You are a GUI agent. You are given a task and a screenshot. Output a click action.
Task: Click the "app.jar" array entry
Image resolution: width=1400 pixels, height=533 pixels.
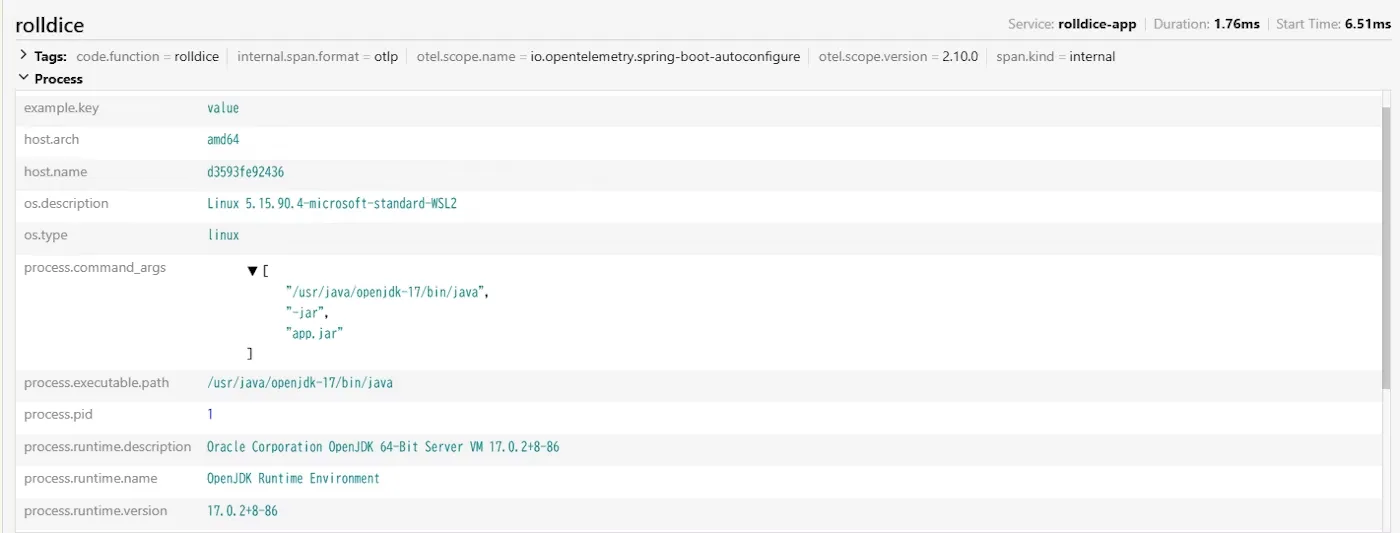click(x=314, y=334)
